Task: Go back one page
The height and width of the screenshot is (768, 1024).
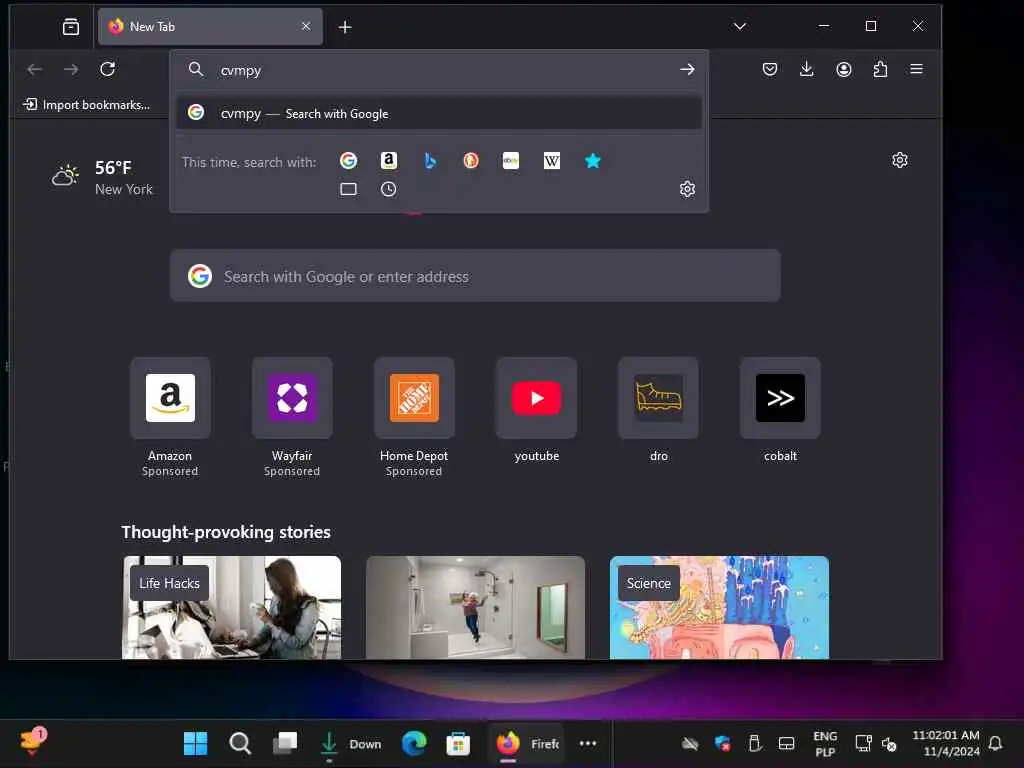Action: [x=35, y=69]
